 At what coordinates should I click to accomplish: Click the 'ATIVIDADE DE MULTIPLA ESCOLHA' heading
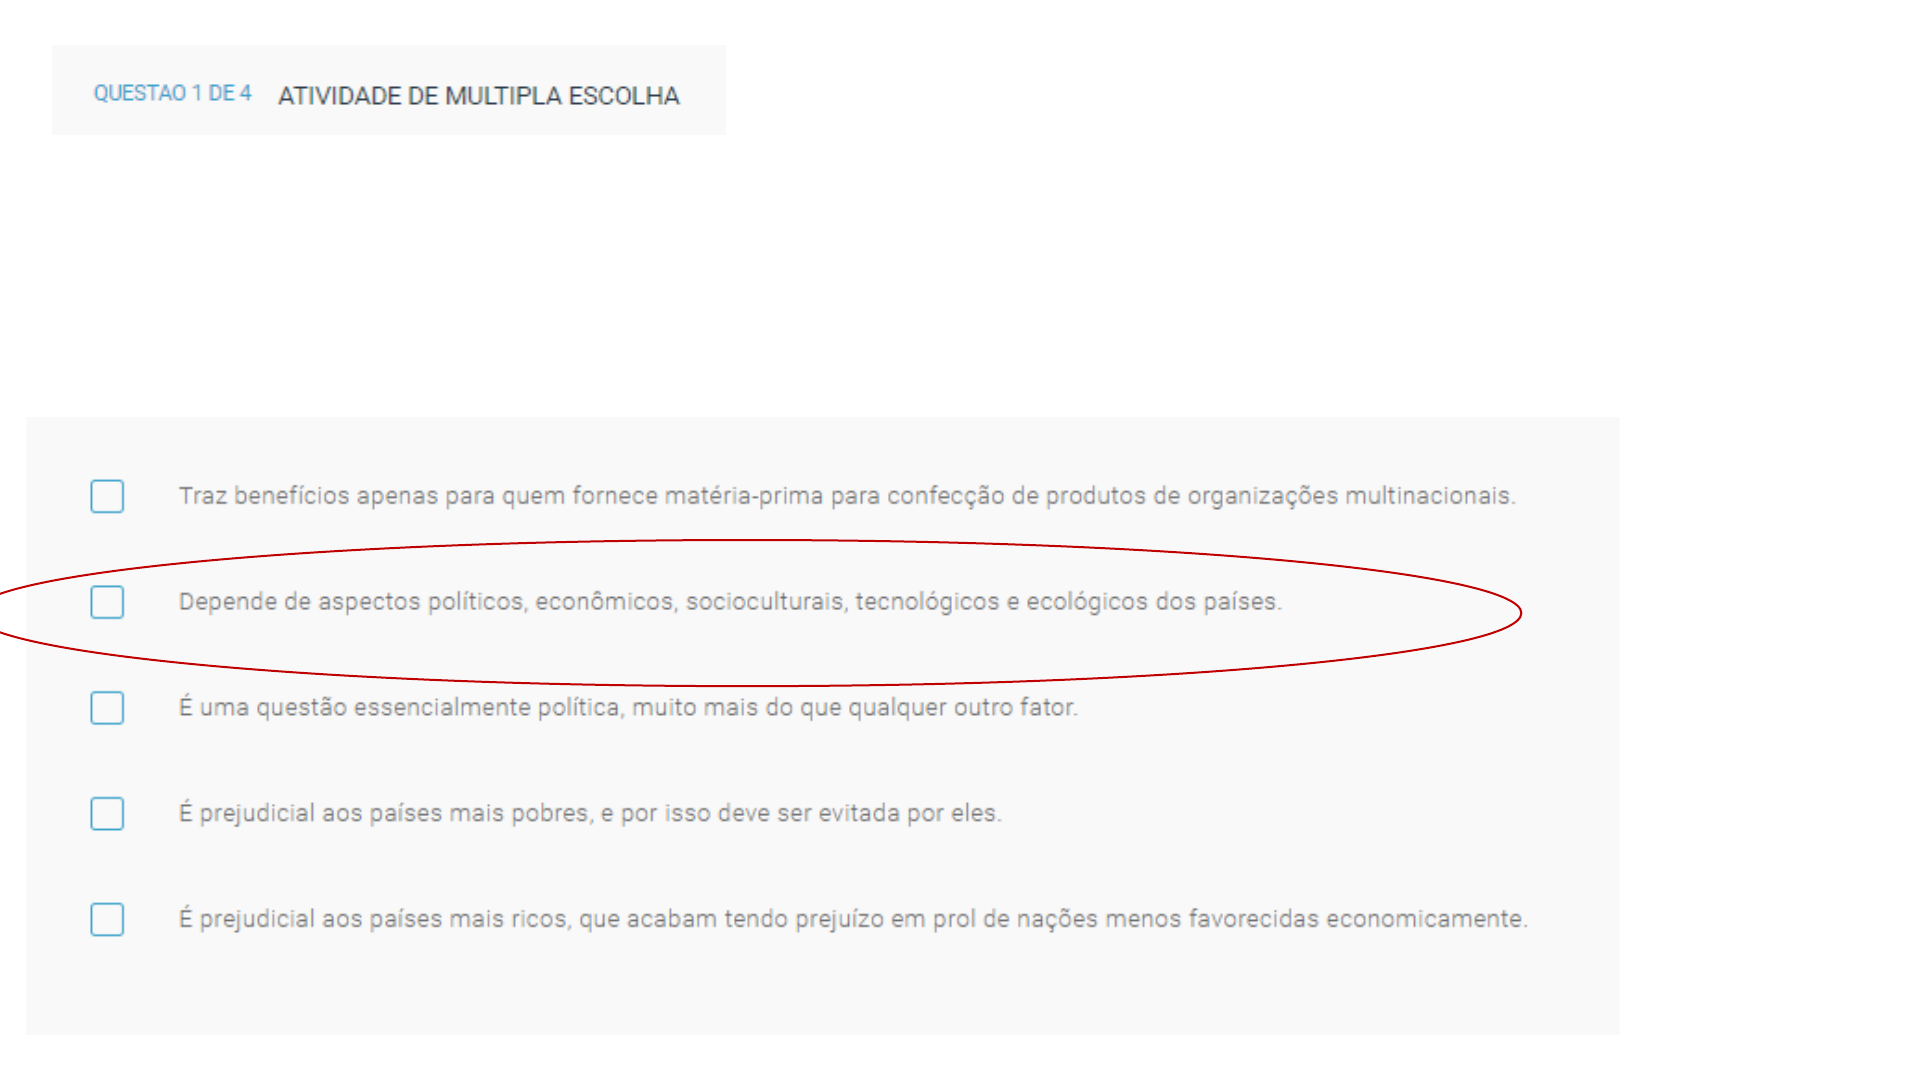pyautogui.click(x=479, y=96)
